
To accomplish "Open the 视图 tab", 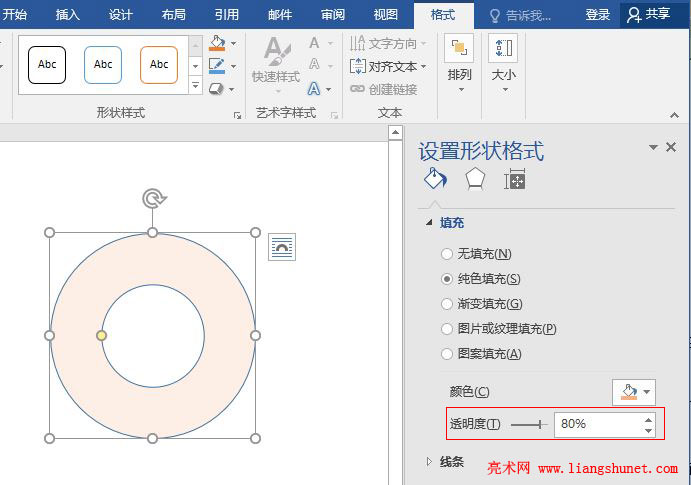I will click(386, 15).
